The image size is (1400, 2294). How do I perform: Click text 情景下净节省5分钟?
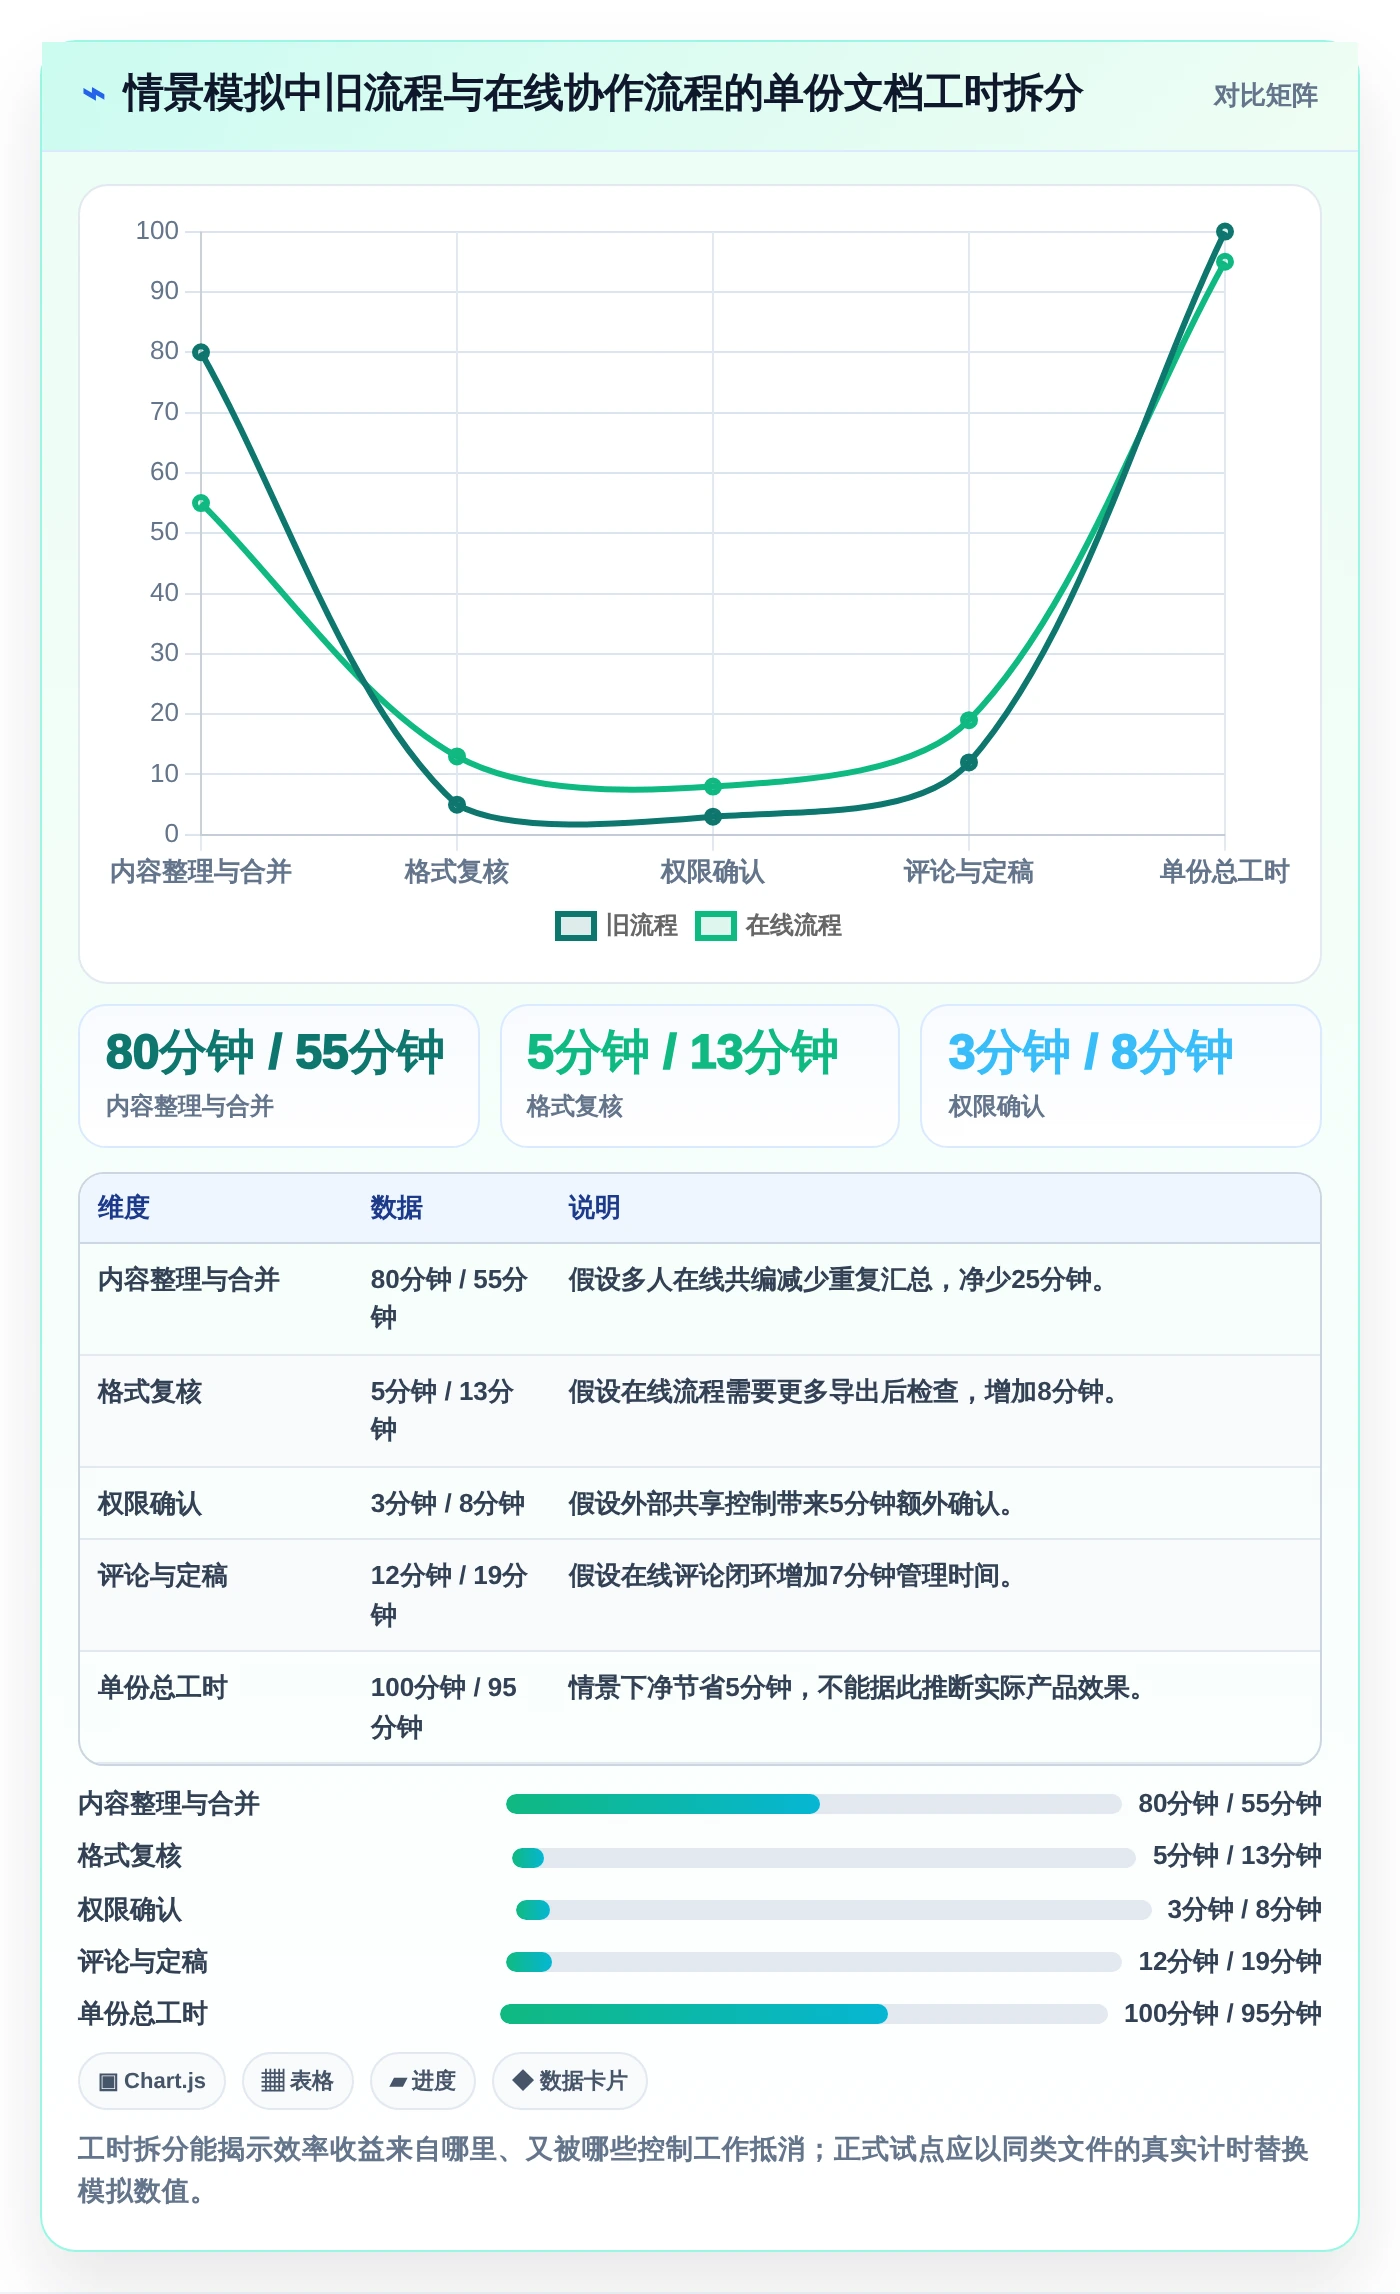pos(680,1688)
